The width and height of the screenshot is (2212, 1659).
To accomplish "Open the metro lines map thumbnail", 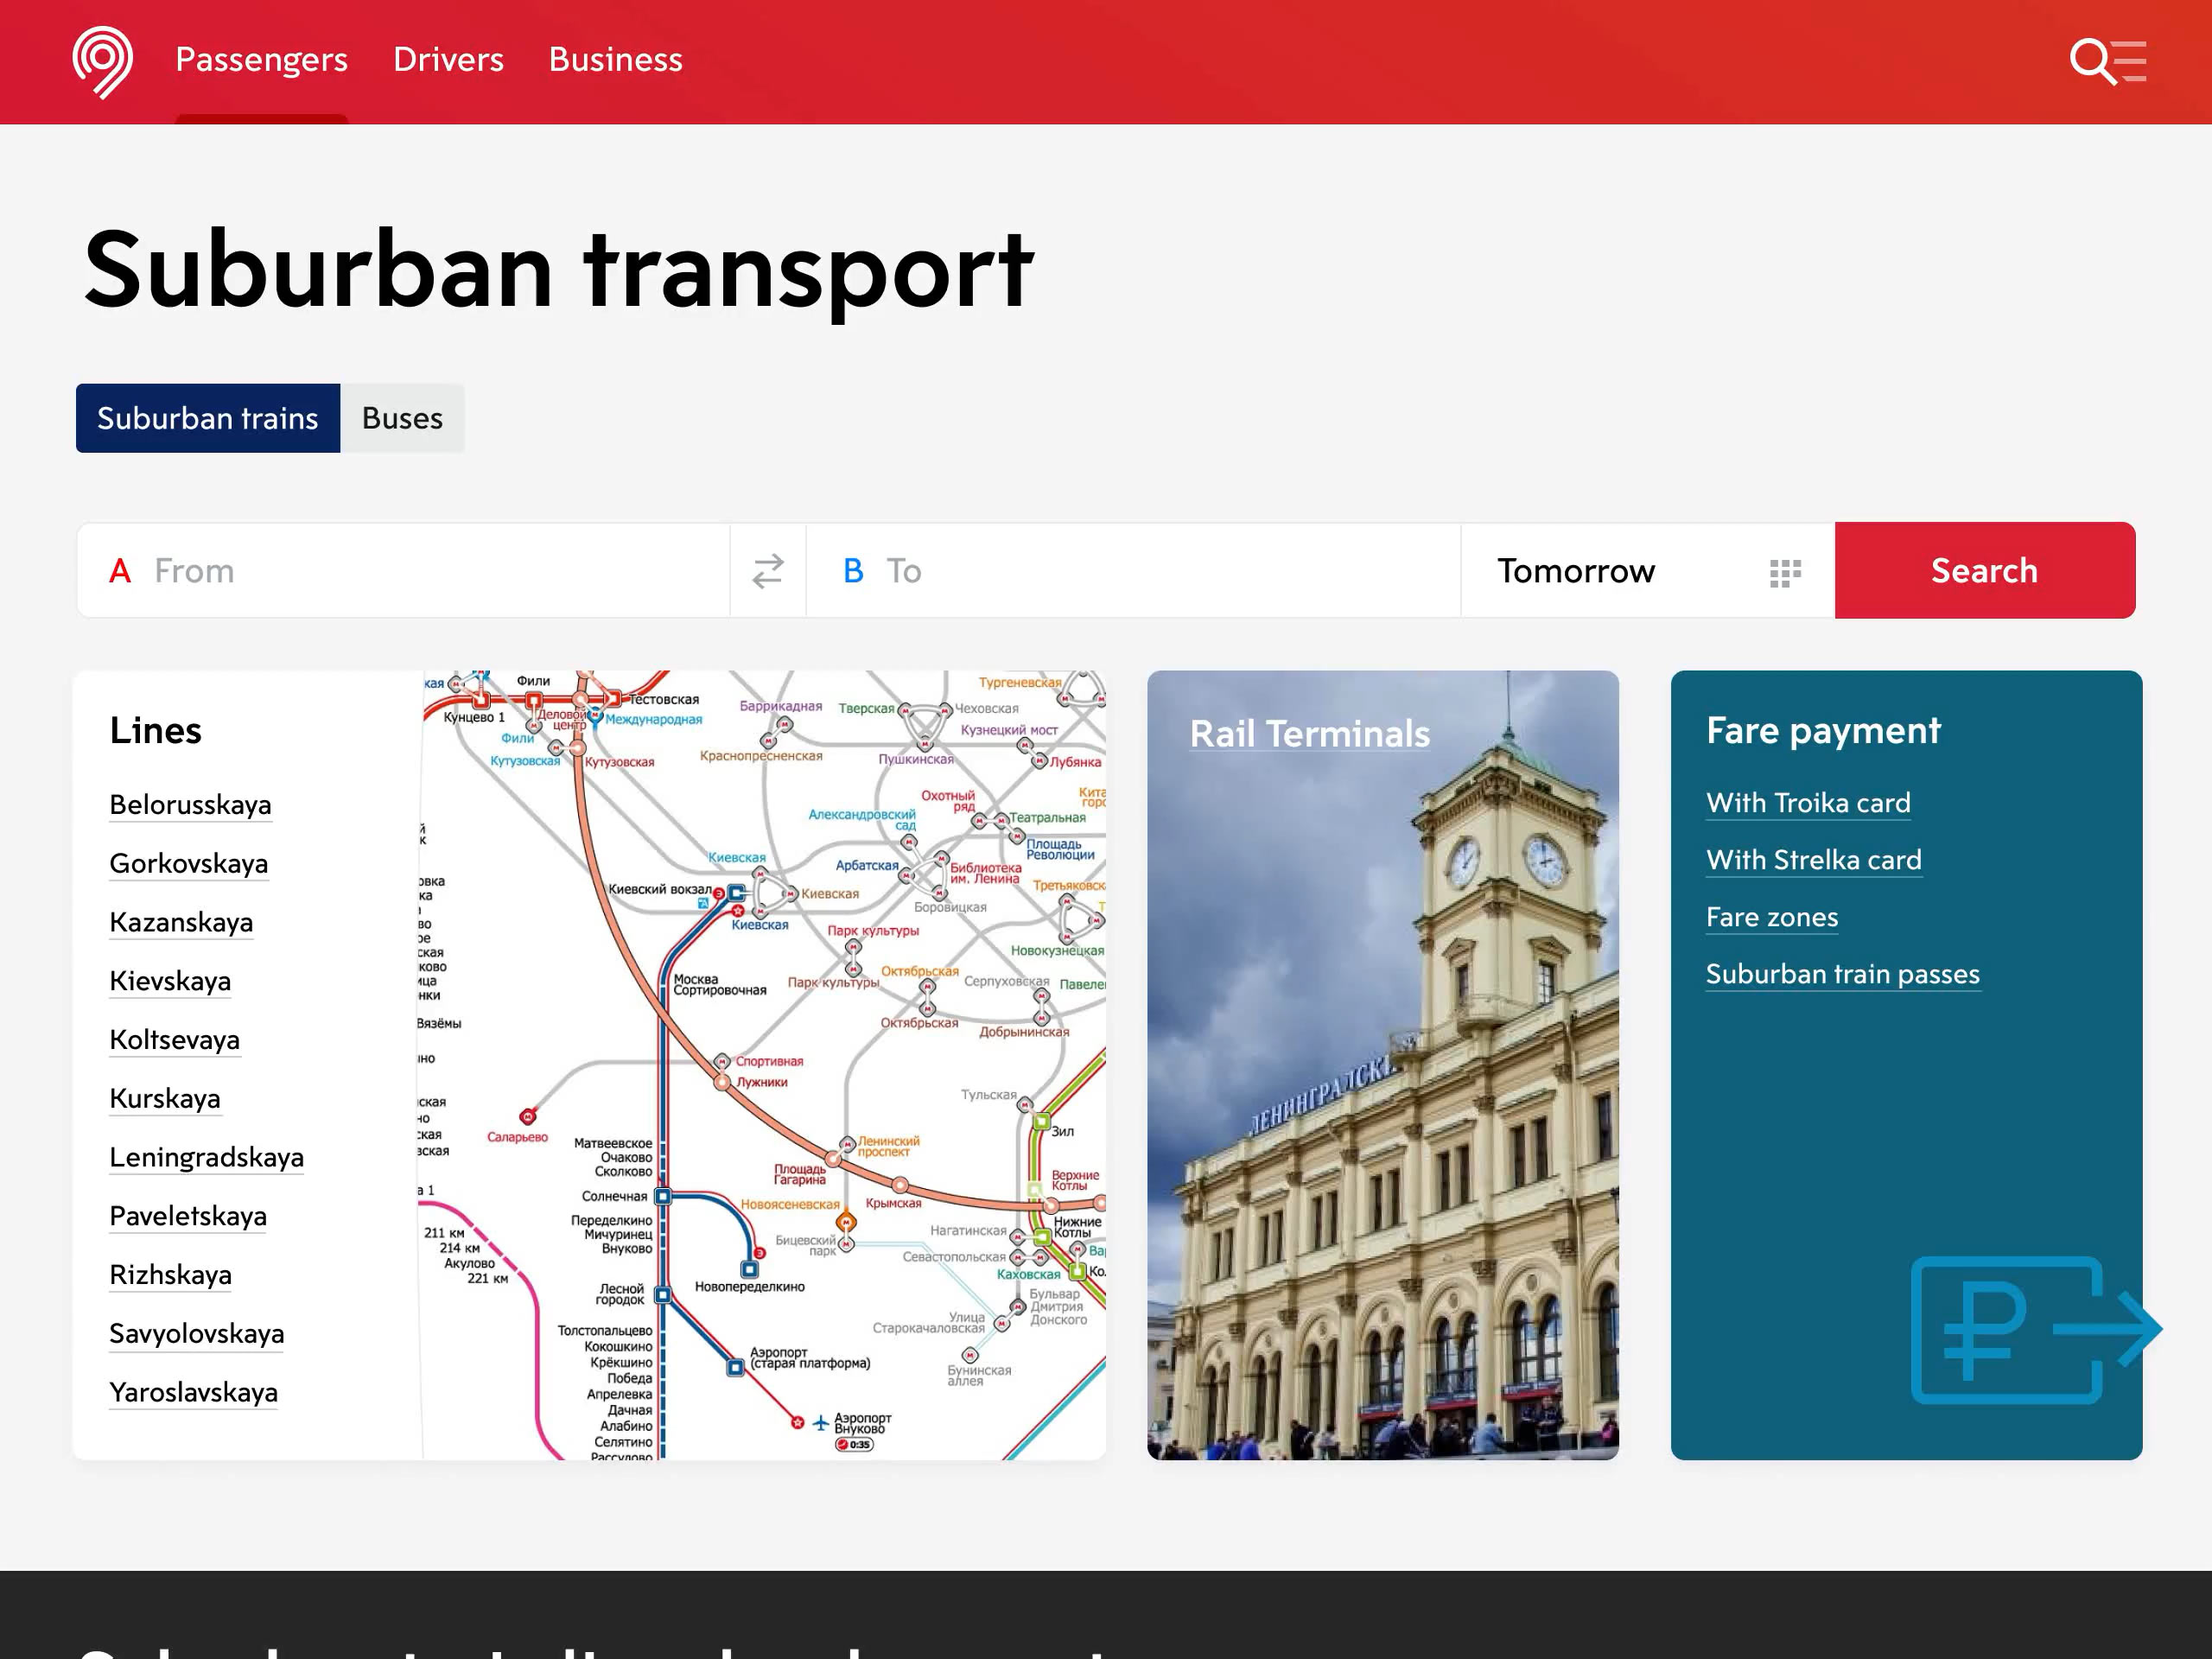I will 763,1065.
